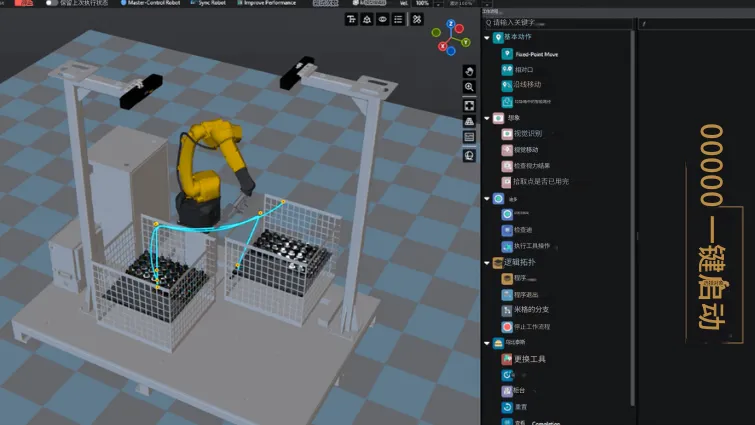Collapse the category containing 更换工具
Screen dimensions: 755x425
(x=487, y=343)
